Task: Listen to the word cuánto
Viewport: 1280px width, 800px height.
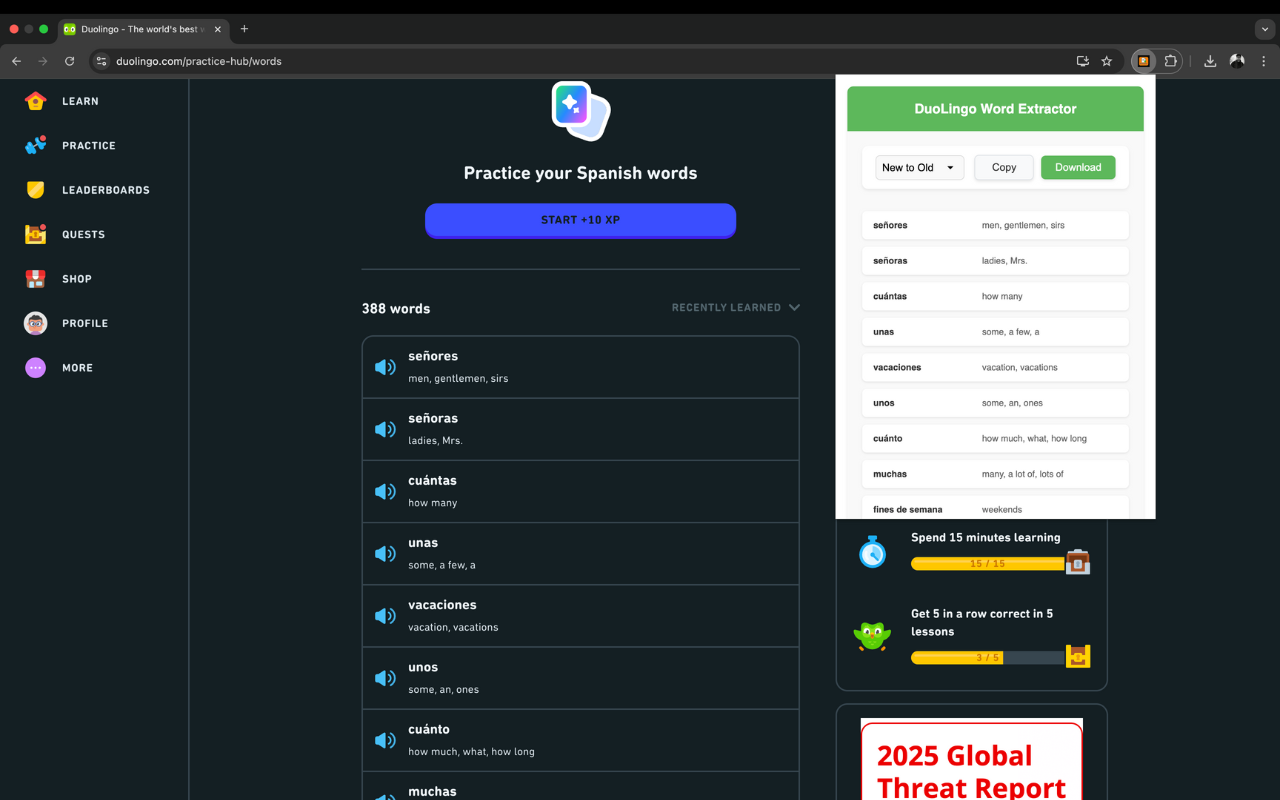Action: pos(385,740)
